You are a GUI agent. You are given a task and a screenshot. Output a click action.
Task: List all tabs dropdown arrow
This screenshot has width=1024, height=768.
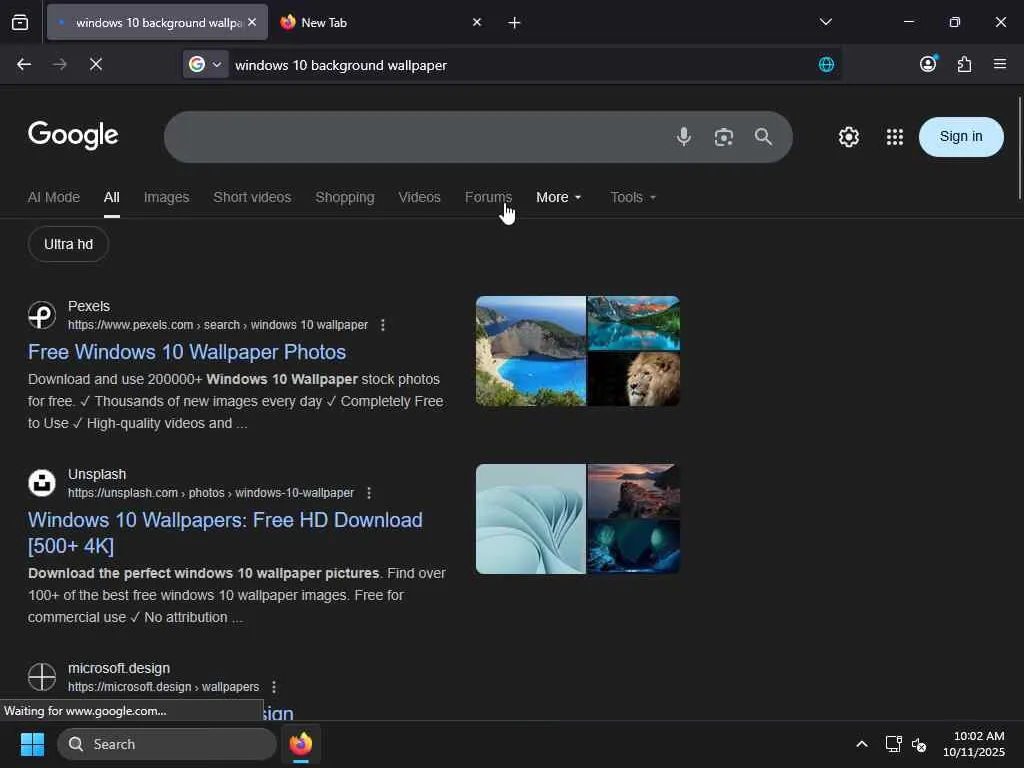[x=825, y=22]
